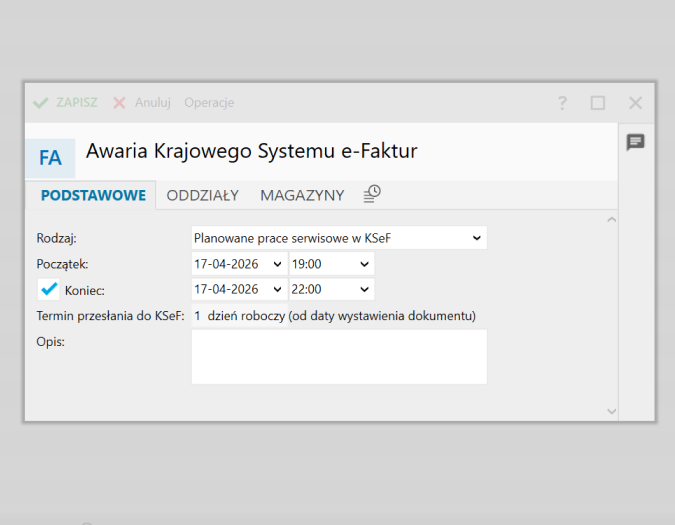The image size is (675, 525).
Task: Click the scroll down arrow
Action: point(611,411)
